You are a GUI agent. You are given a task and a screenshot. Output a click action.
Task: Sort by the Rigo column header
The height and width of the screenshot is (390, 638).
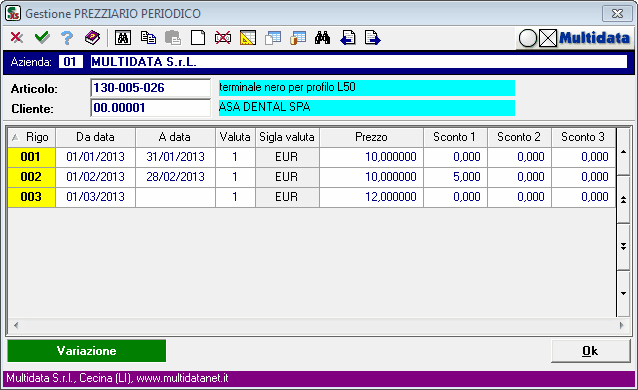pos(32,137)
